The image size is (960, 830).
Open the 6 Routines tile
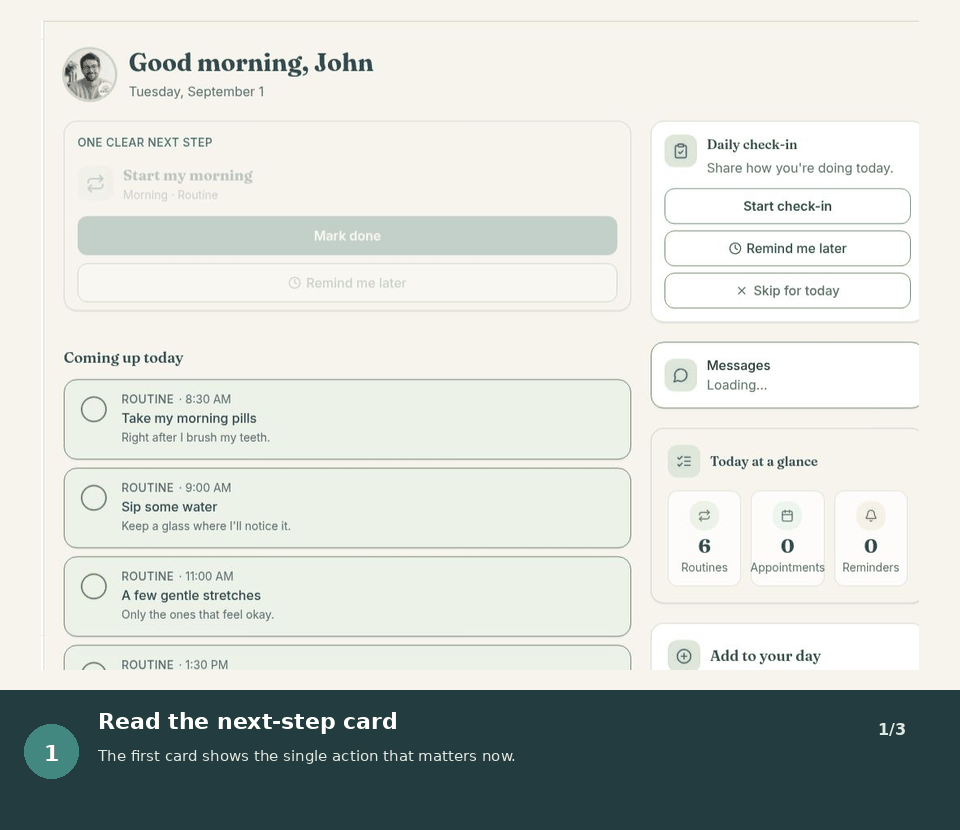point(704,539)
